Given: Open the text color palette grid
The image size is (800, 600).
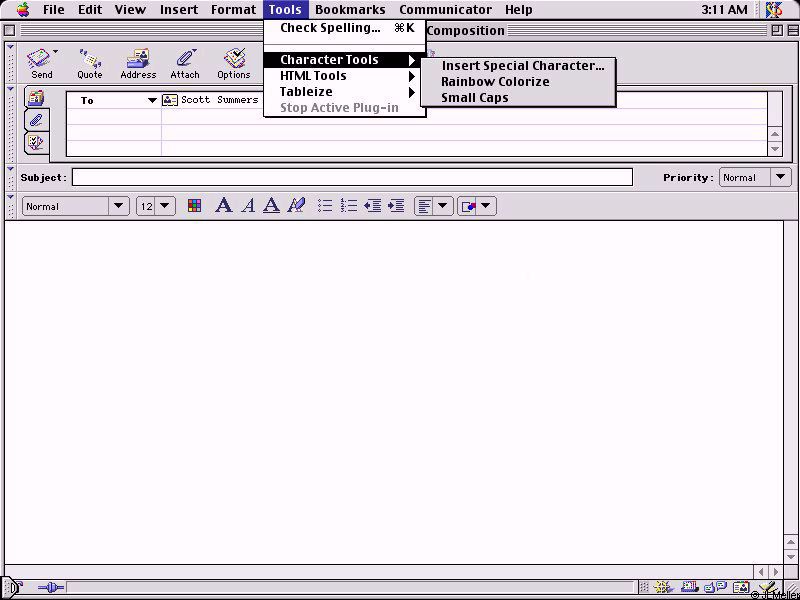Looking at the screenshot, I should point(194,206).
